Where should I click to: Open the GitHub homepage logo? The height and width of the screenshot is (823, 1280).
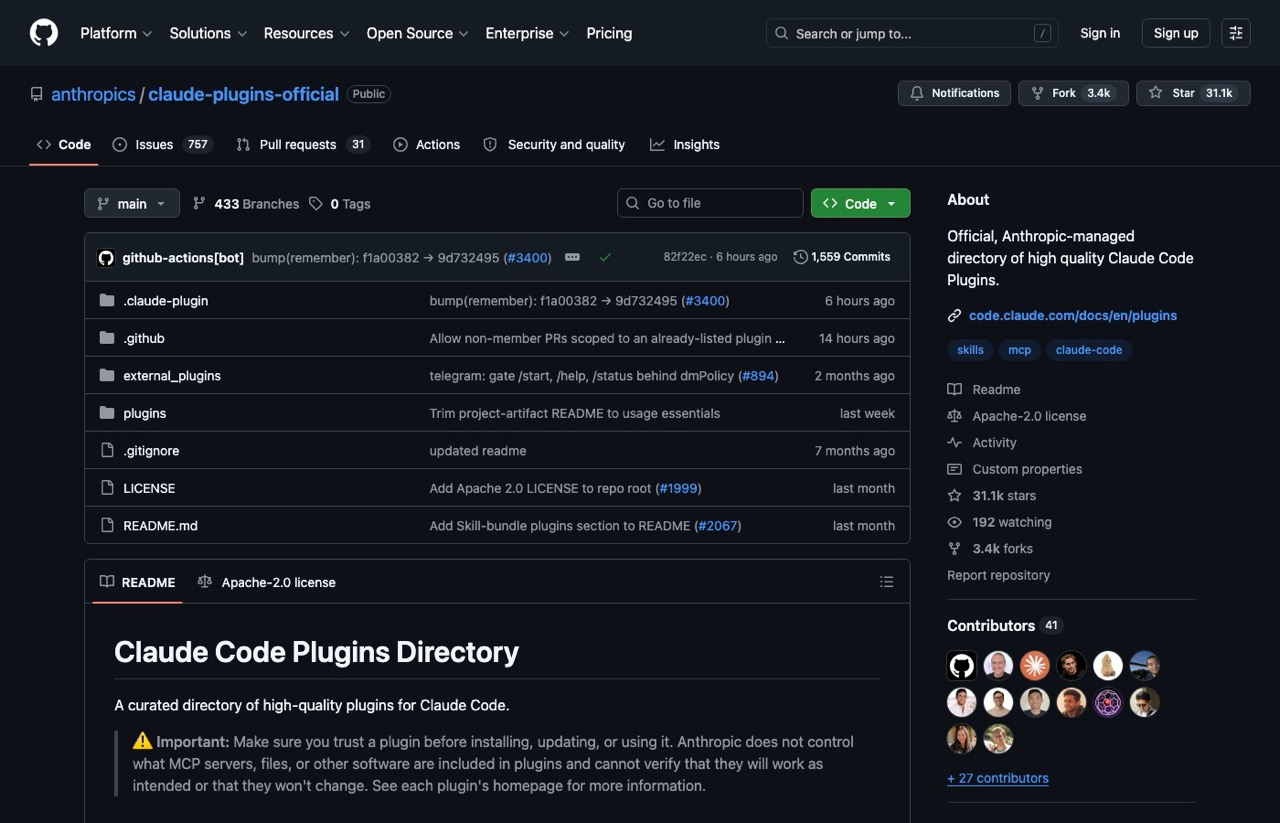44,33
